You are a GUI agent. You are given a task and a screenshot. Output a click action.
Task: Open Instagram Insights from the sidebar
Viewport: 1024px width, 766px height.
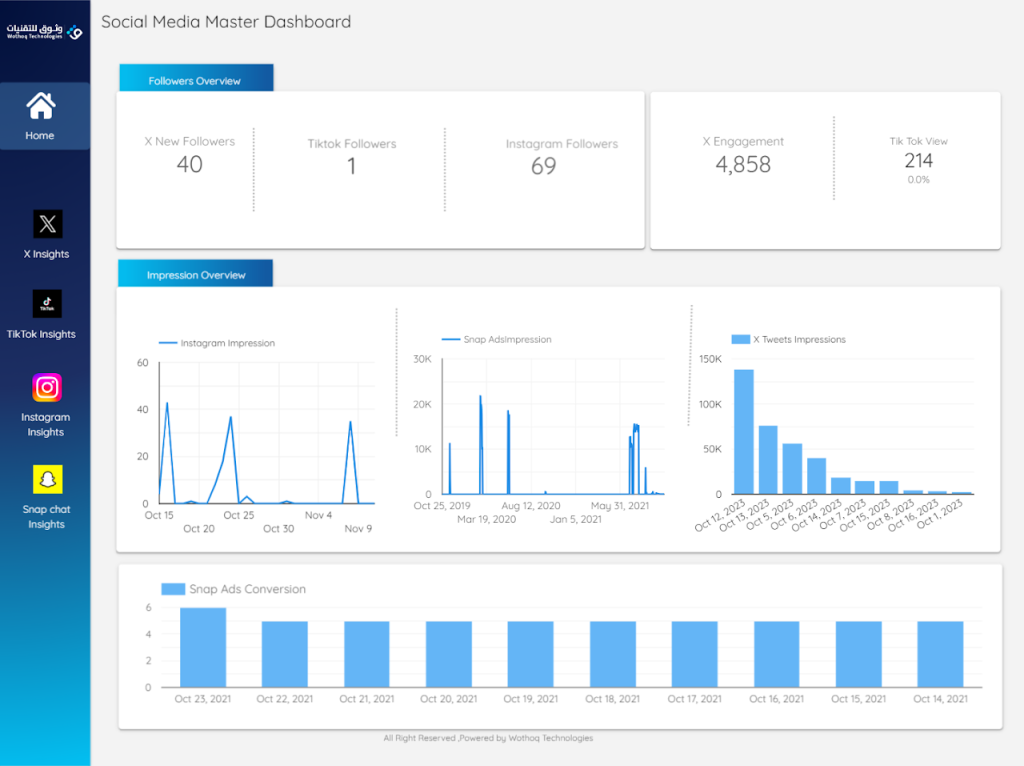click(x=46, y=424)
